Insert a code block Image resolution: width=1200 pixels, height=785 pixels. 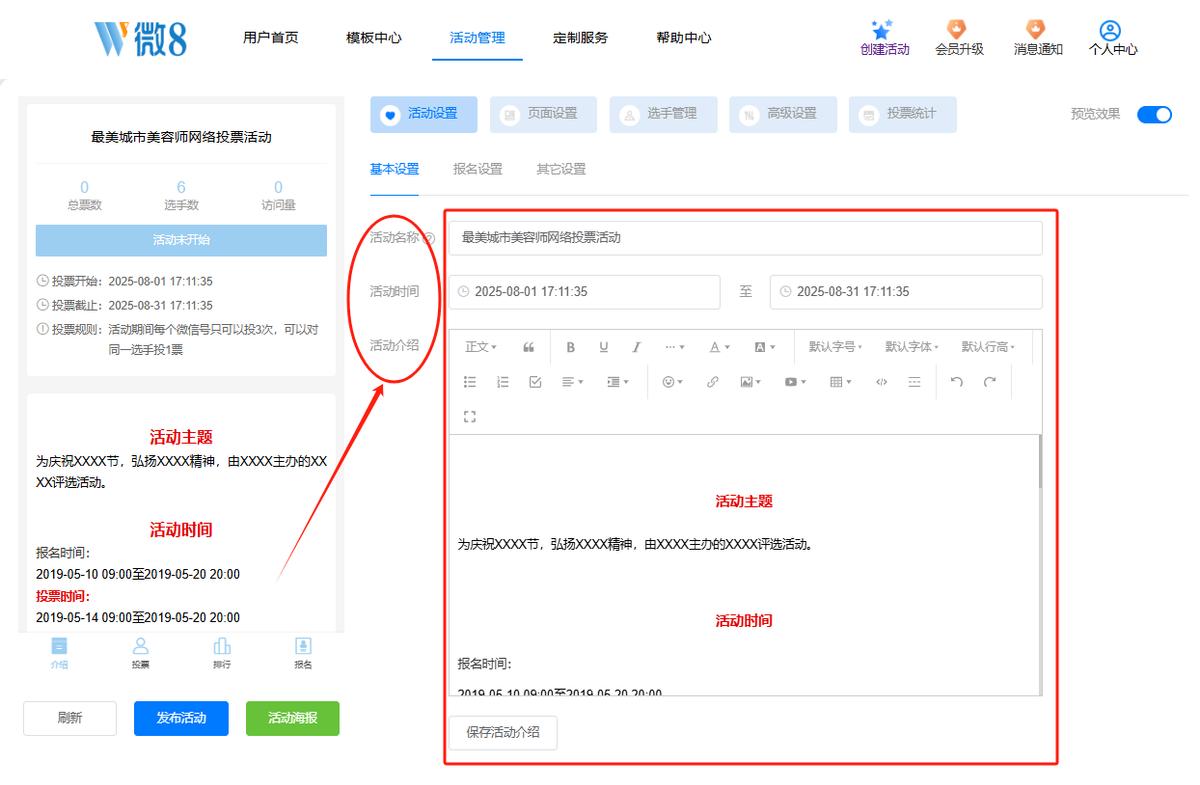pos(881,382)
